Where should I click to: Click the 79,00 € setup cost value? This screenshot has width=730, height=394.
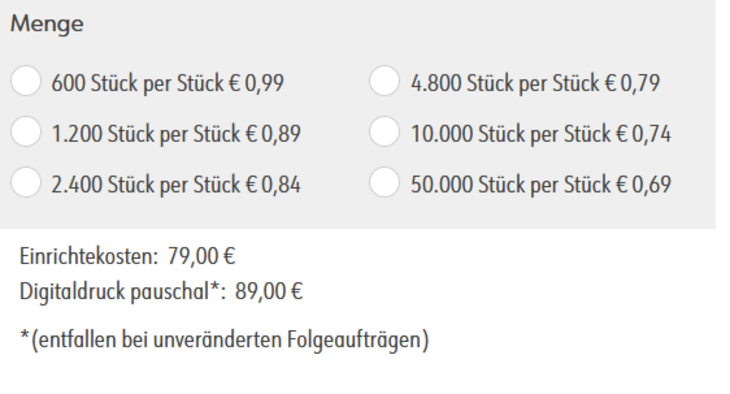pos(202,256)
